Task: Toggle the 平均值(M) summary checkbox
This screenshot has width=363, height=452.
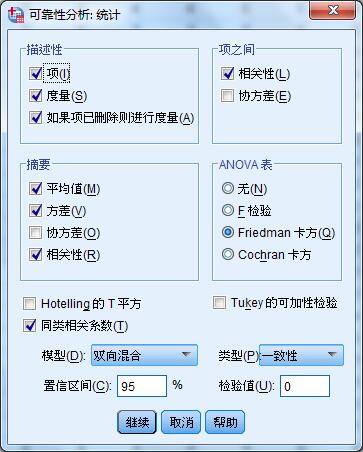Action: (36, 188)
